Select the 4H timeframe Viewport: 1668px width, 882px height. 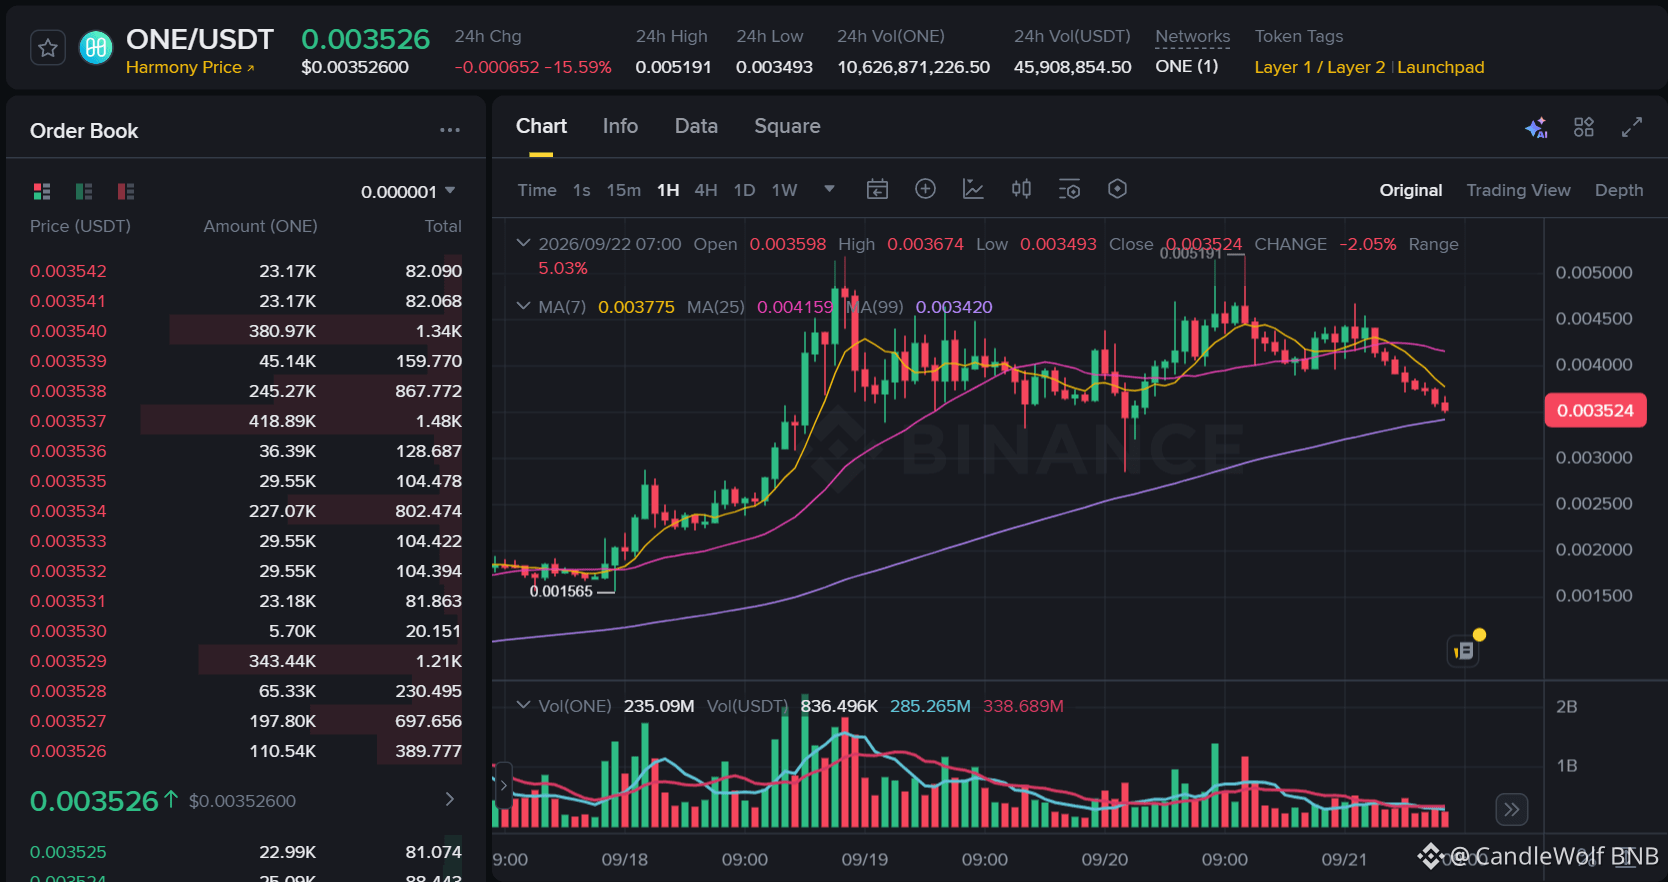tap(706, 190)
